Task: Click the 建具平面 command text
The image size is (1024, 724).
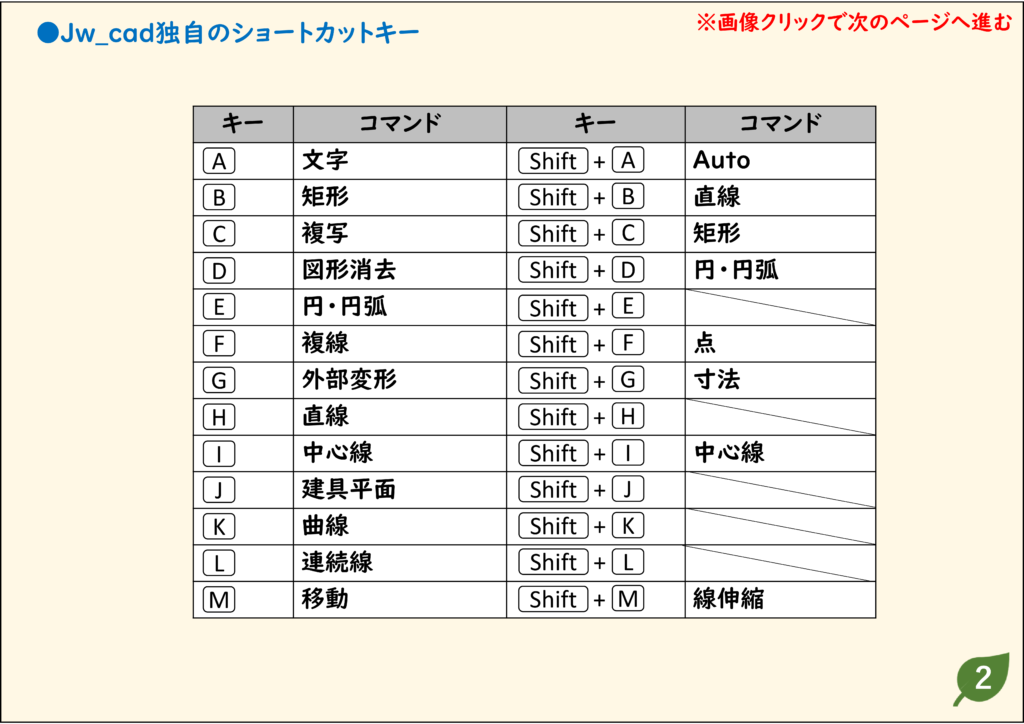Action: click(x=349, y=489)
